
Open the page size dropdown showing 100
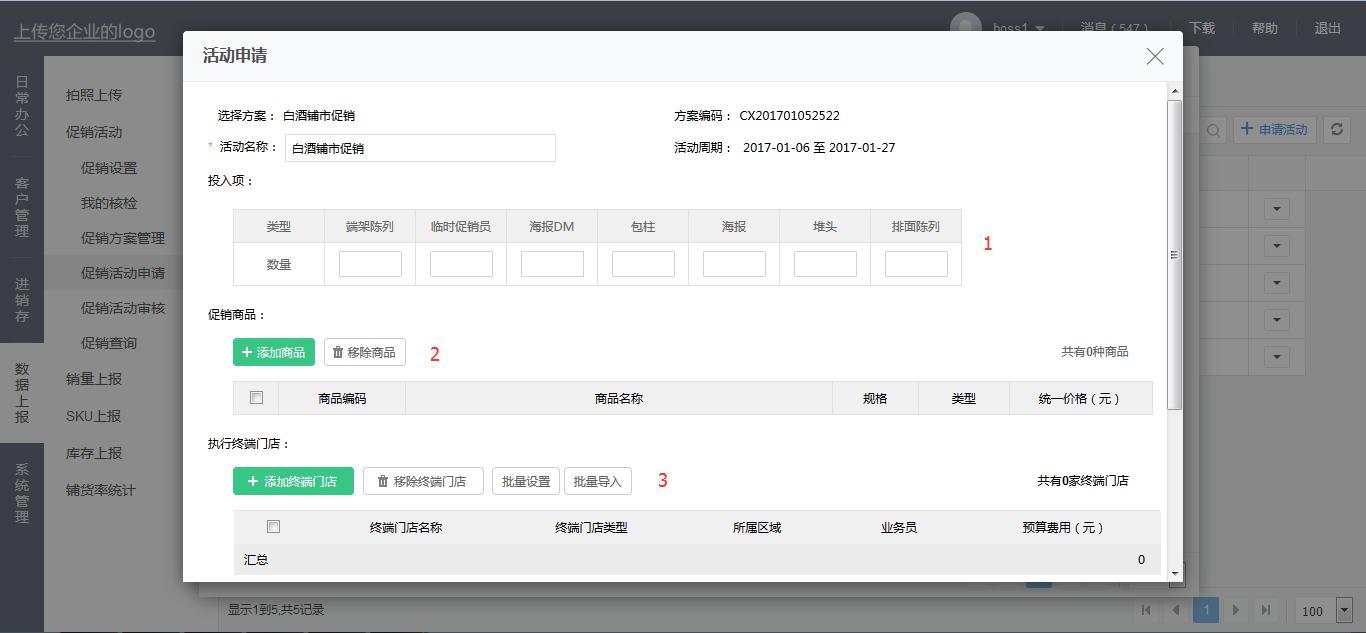[1344, 610]
